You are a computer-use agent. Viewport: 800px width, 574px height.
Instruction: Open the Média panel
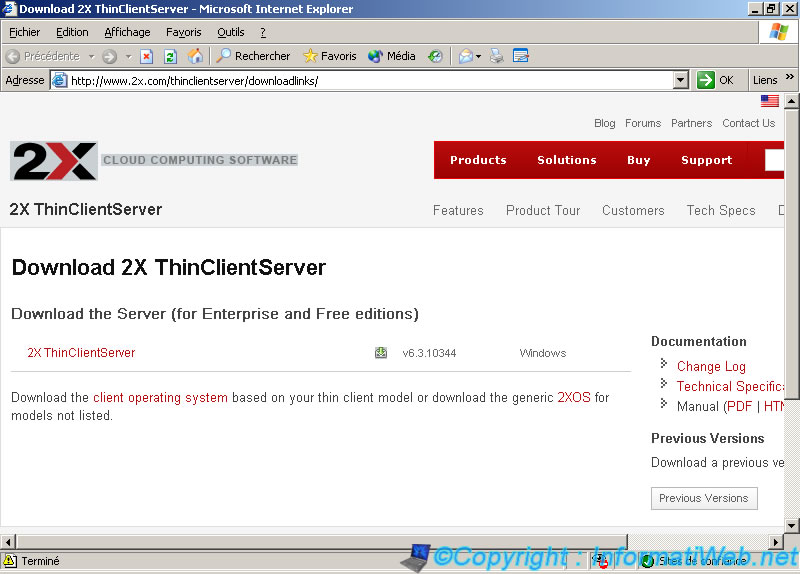tap(391, 56)
